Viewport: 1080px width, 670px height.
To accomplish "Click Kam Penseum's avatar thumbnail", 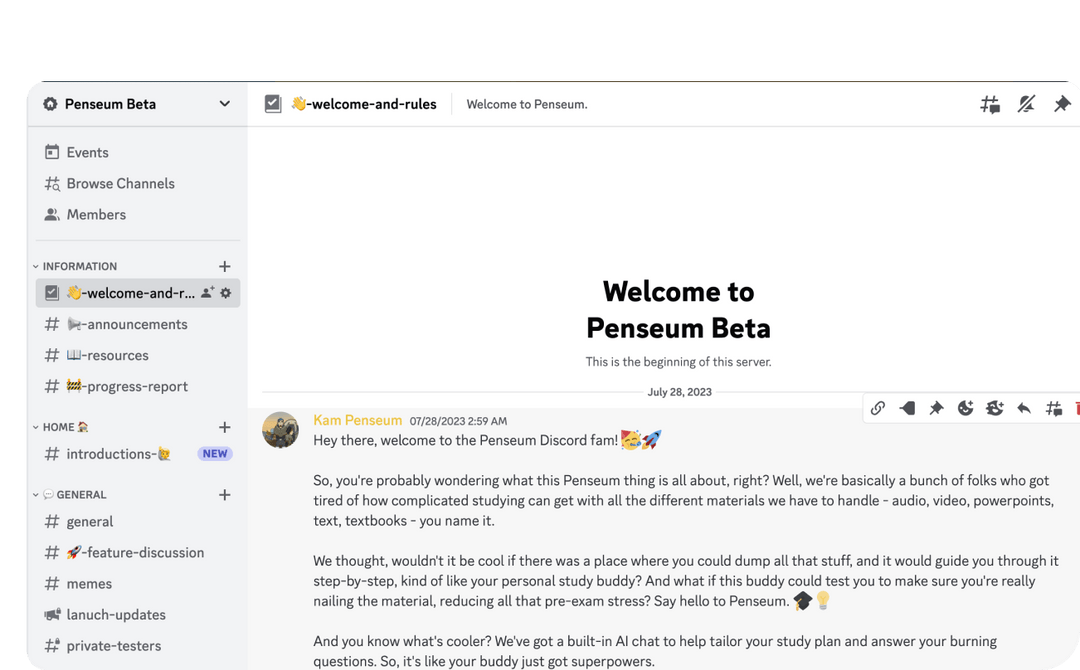I will click(x=281, y=430).
